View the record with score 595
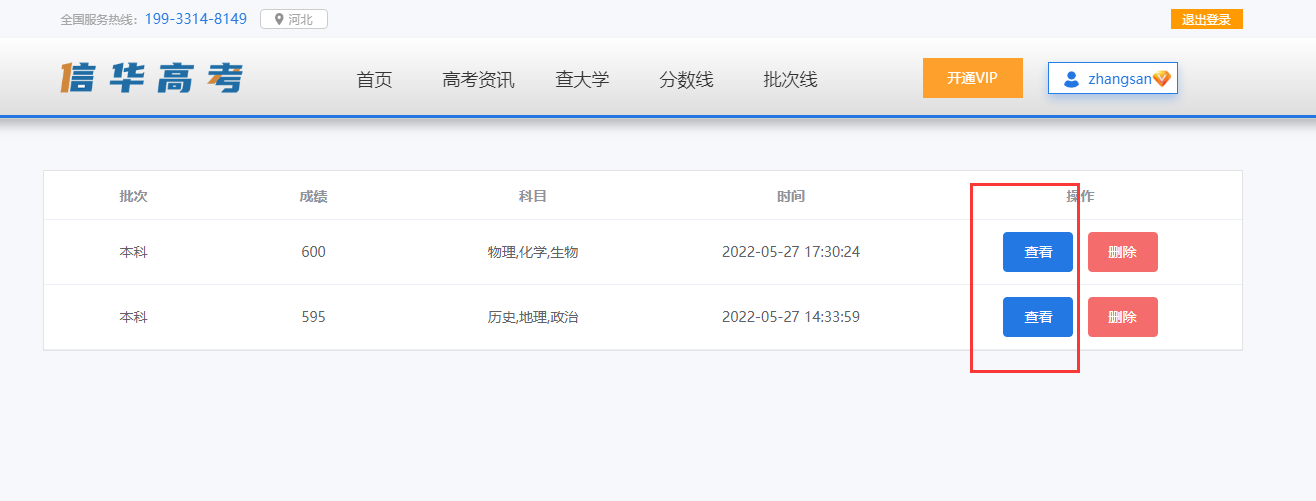The width and height of the screenshot is (1316, 501). pos(1037,317)
